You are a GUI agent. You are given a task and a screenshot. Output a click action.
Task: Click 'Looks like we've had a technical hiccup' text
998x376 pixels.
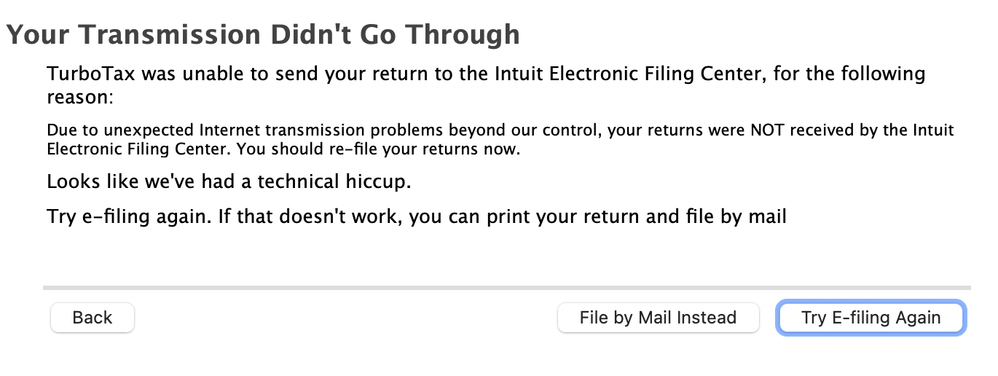229,182
